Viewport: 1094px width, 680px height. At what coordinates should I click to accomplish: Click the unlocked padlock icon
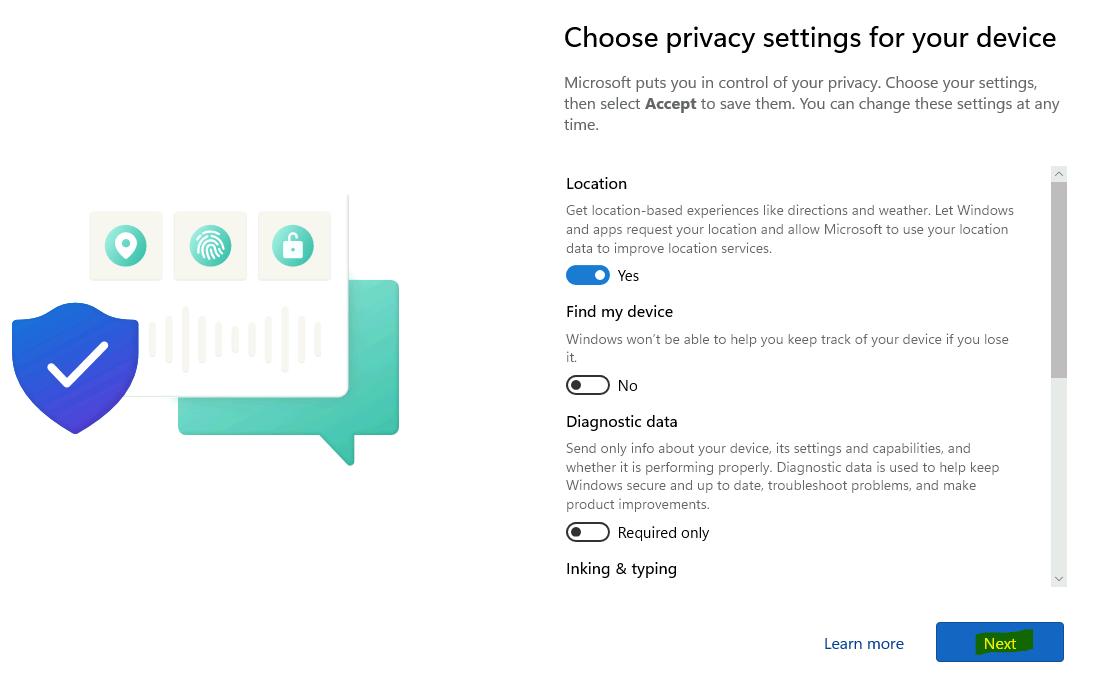[293, 245]
